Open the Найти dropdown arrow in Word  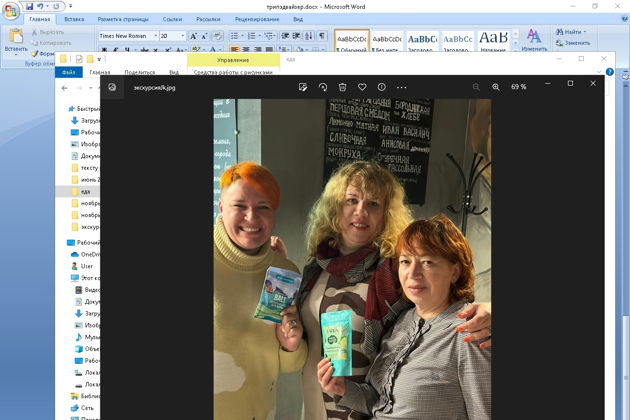(x=585, y=32)
